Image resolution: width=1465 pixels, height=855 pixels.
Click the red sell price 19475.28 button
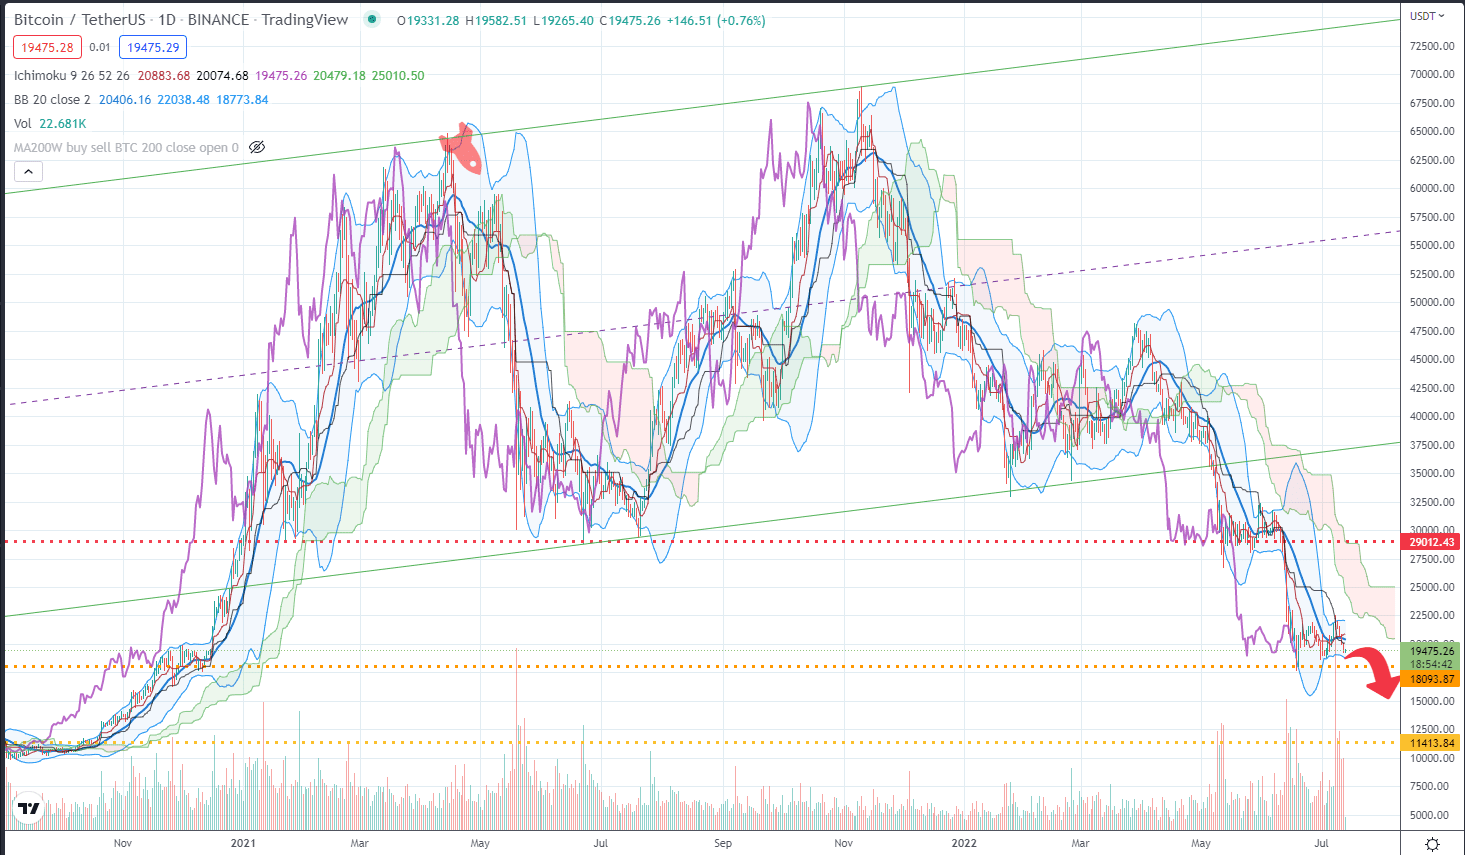48,47
